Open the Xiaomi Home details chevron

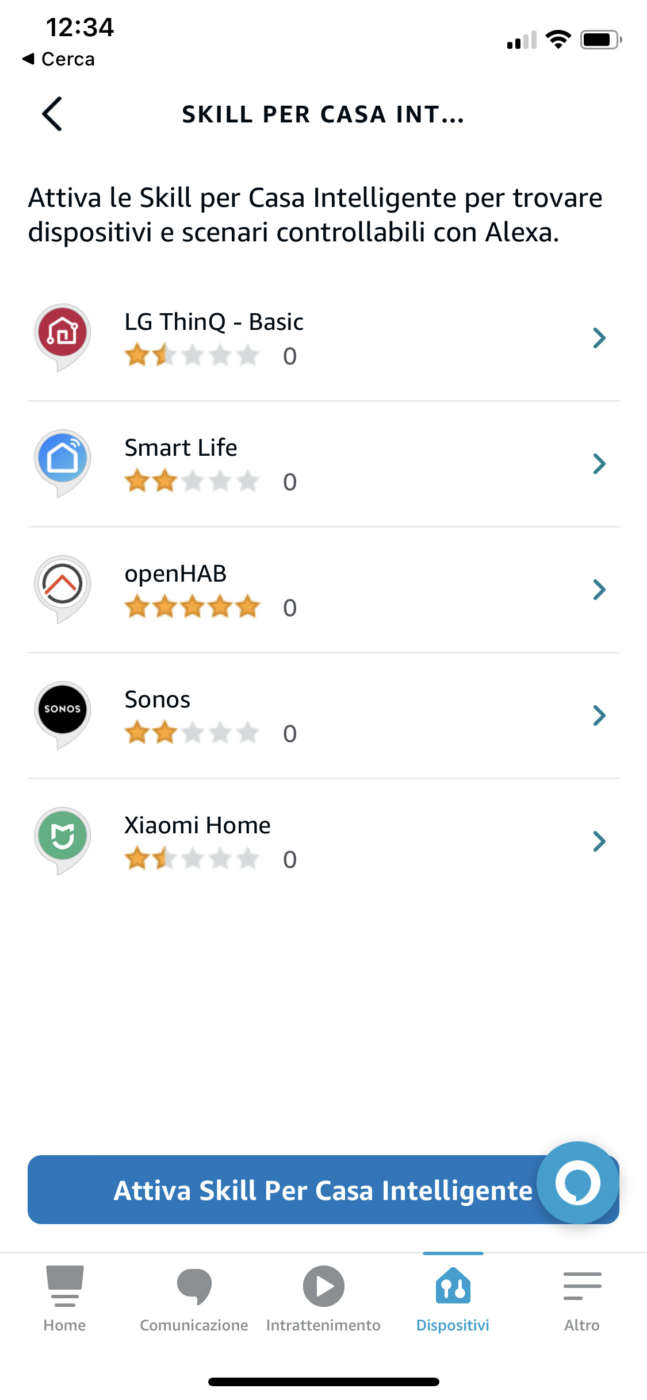598,841
